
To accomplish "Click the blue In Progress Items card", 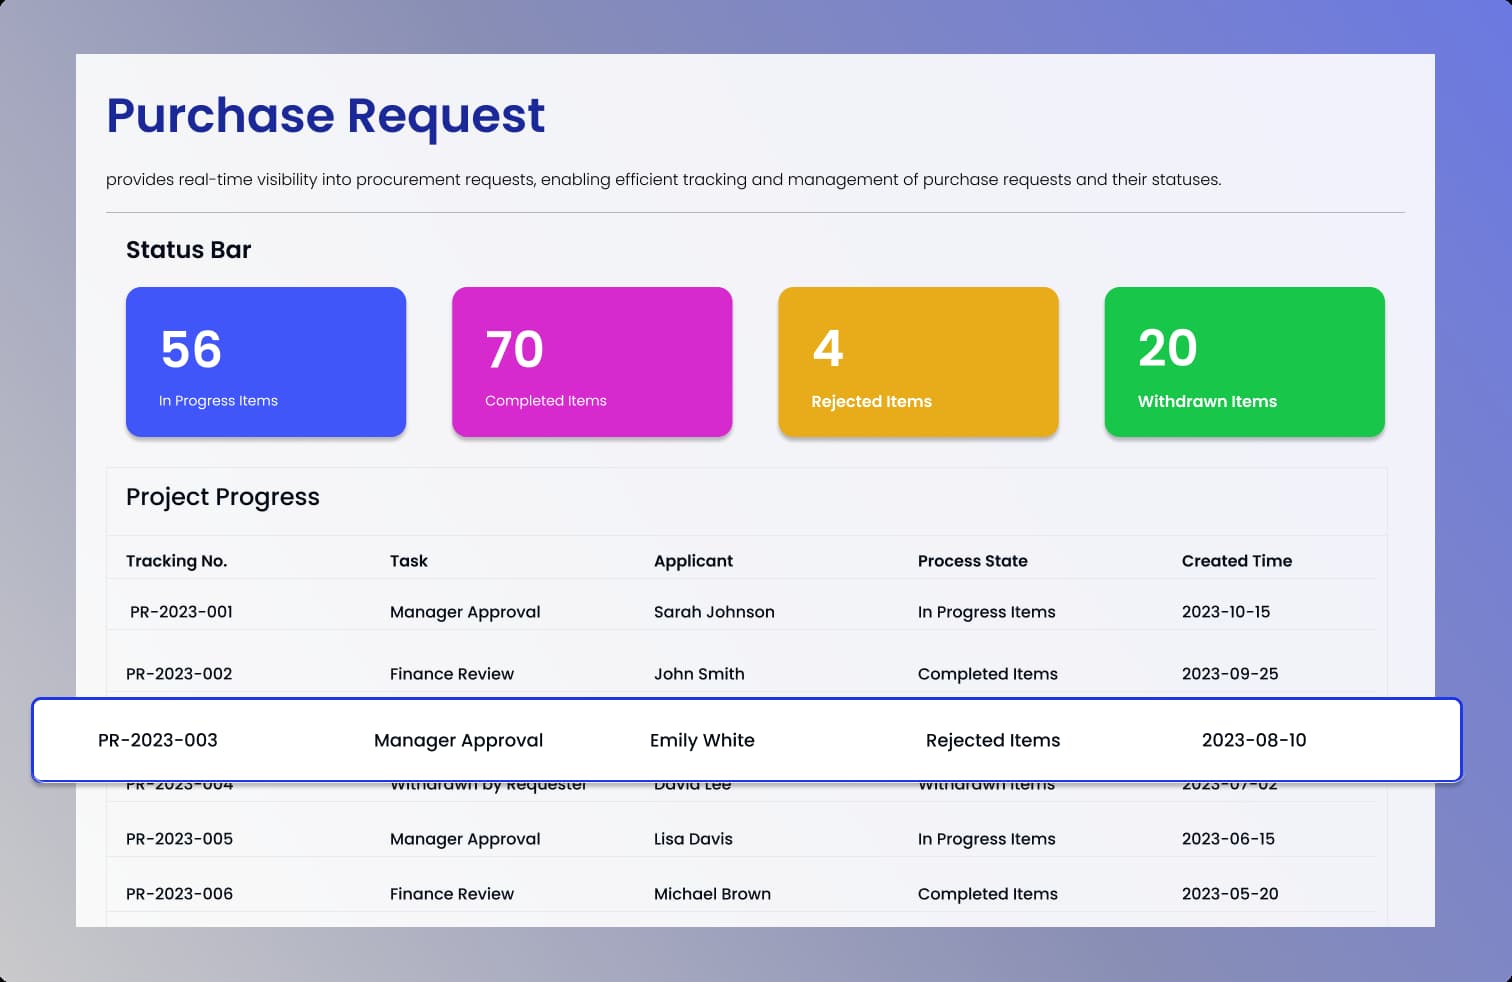I will [x=265, y=362].
